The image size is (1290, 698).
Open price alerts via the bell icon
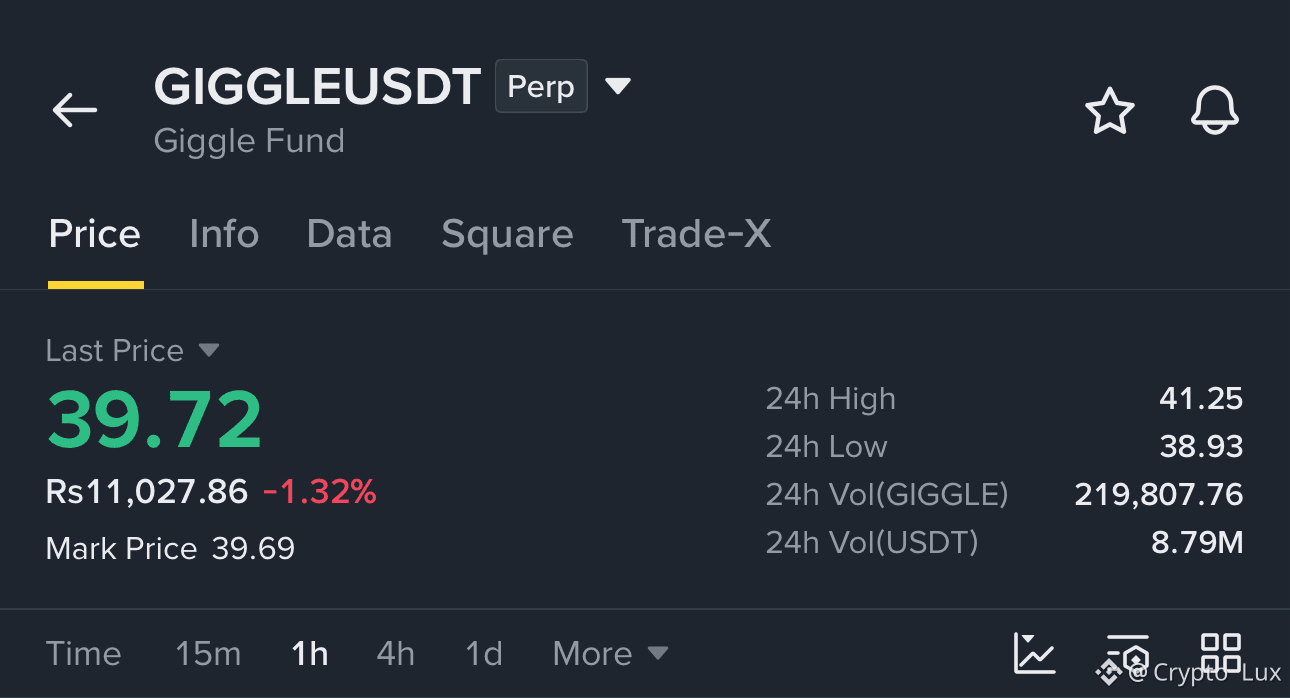pos(1215,110)
